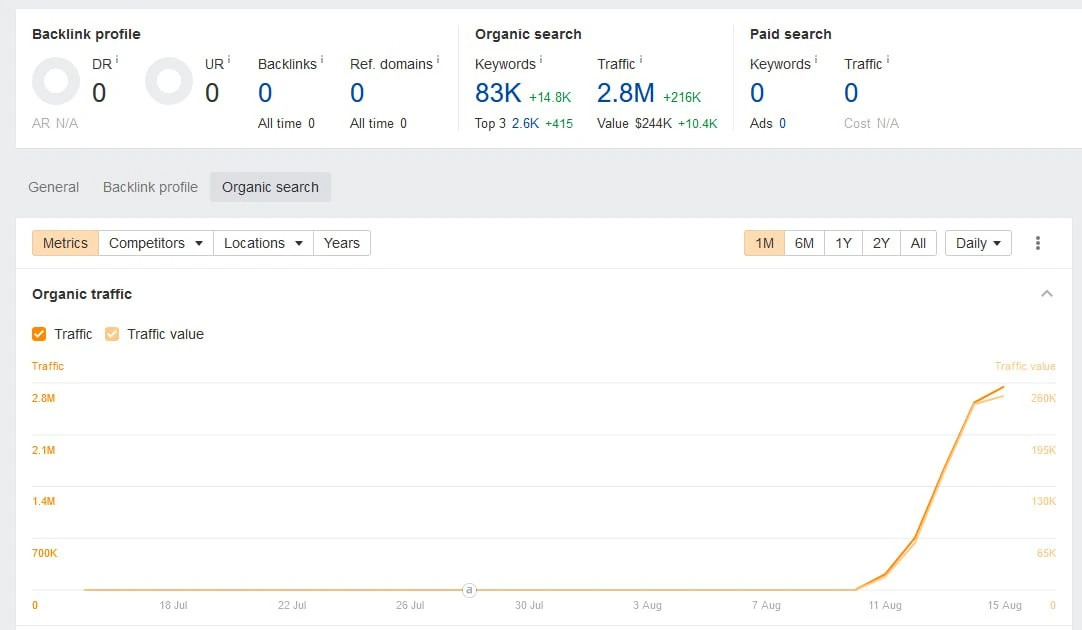Open the Locations dropdown
Image resolution: width=1082 pixels, height=630 pixels.
click(x=264, y=243)
